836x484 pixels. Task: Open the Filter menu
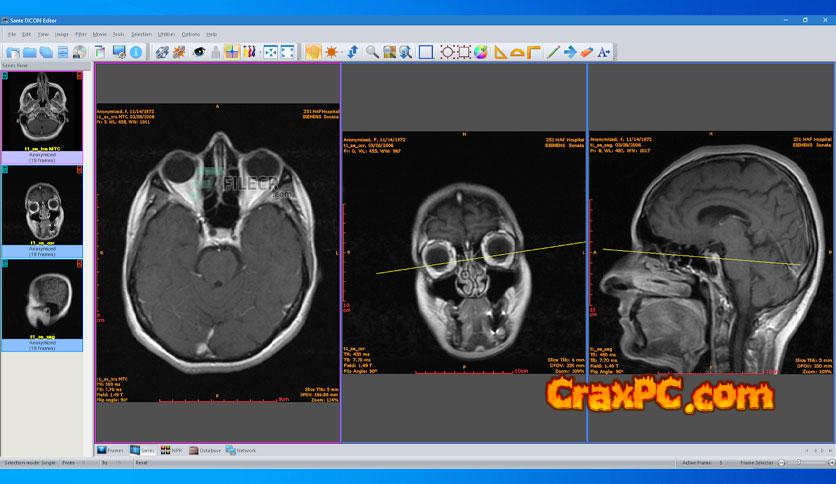pyautogui.click(x=80, y=34)
